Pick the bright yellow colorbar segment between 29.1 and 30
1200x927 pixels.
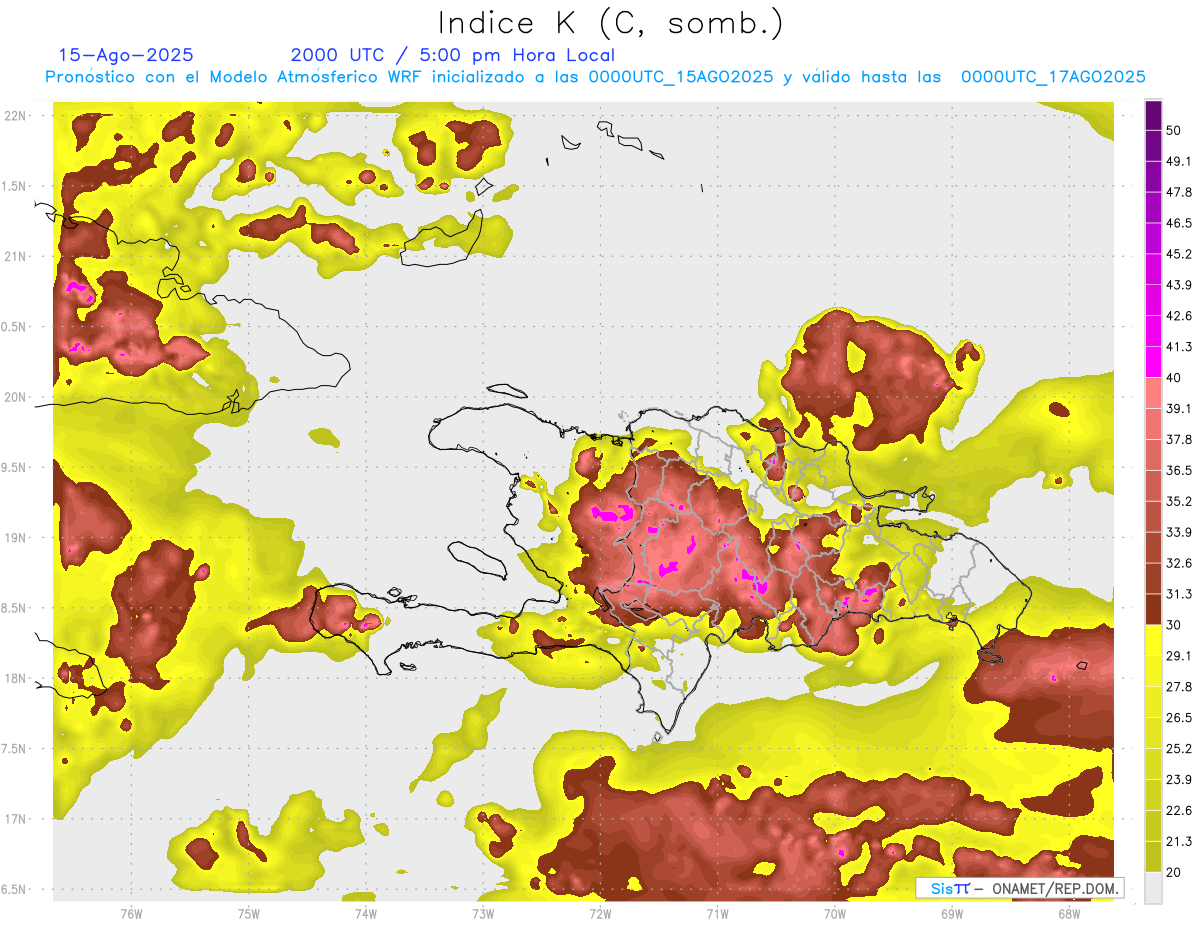[1153, 640]
